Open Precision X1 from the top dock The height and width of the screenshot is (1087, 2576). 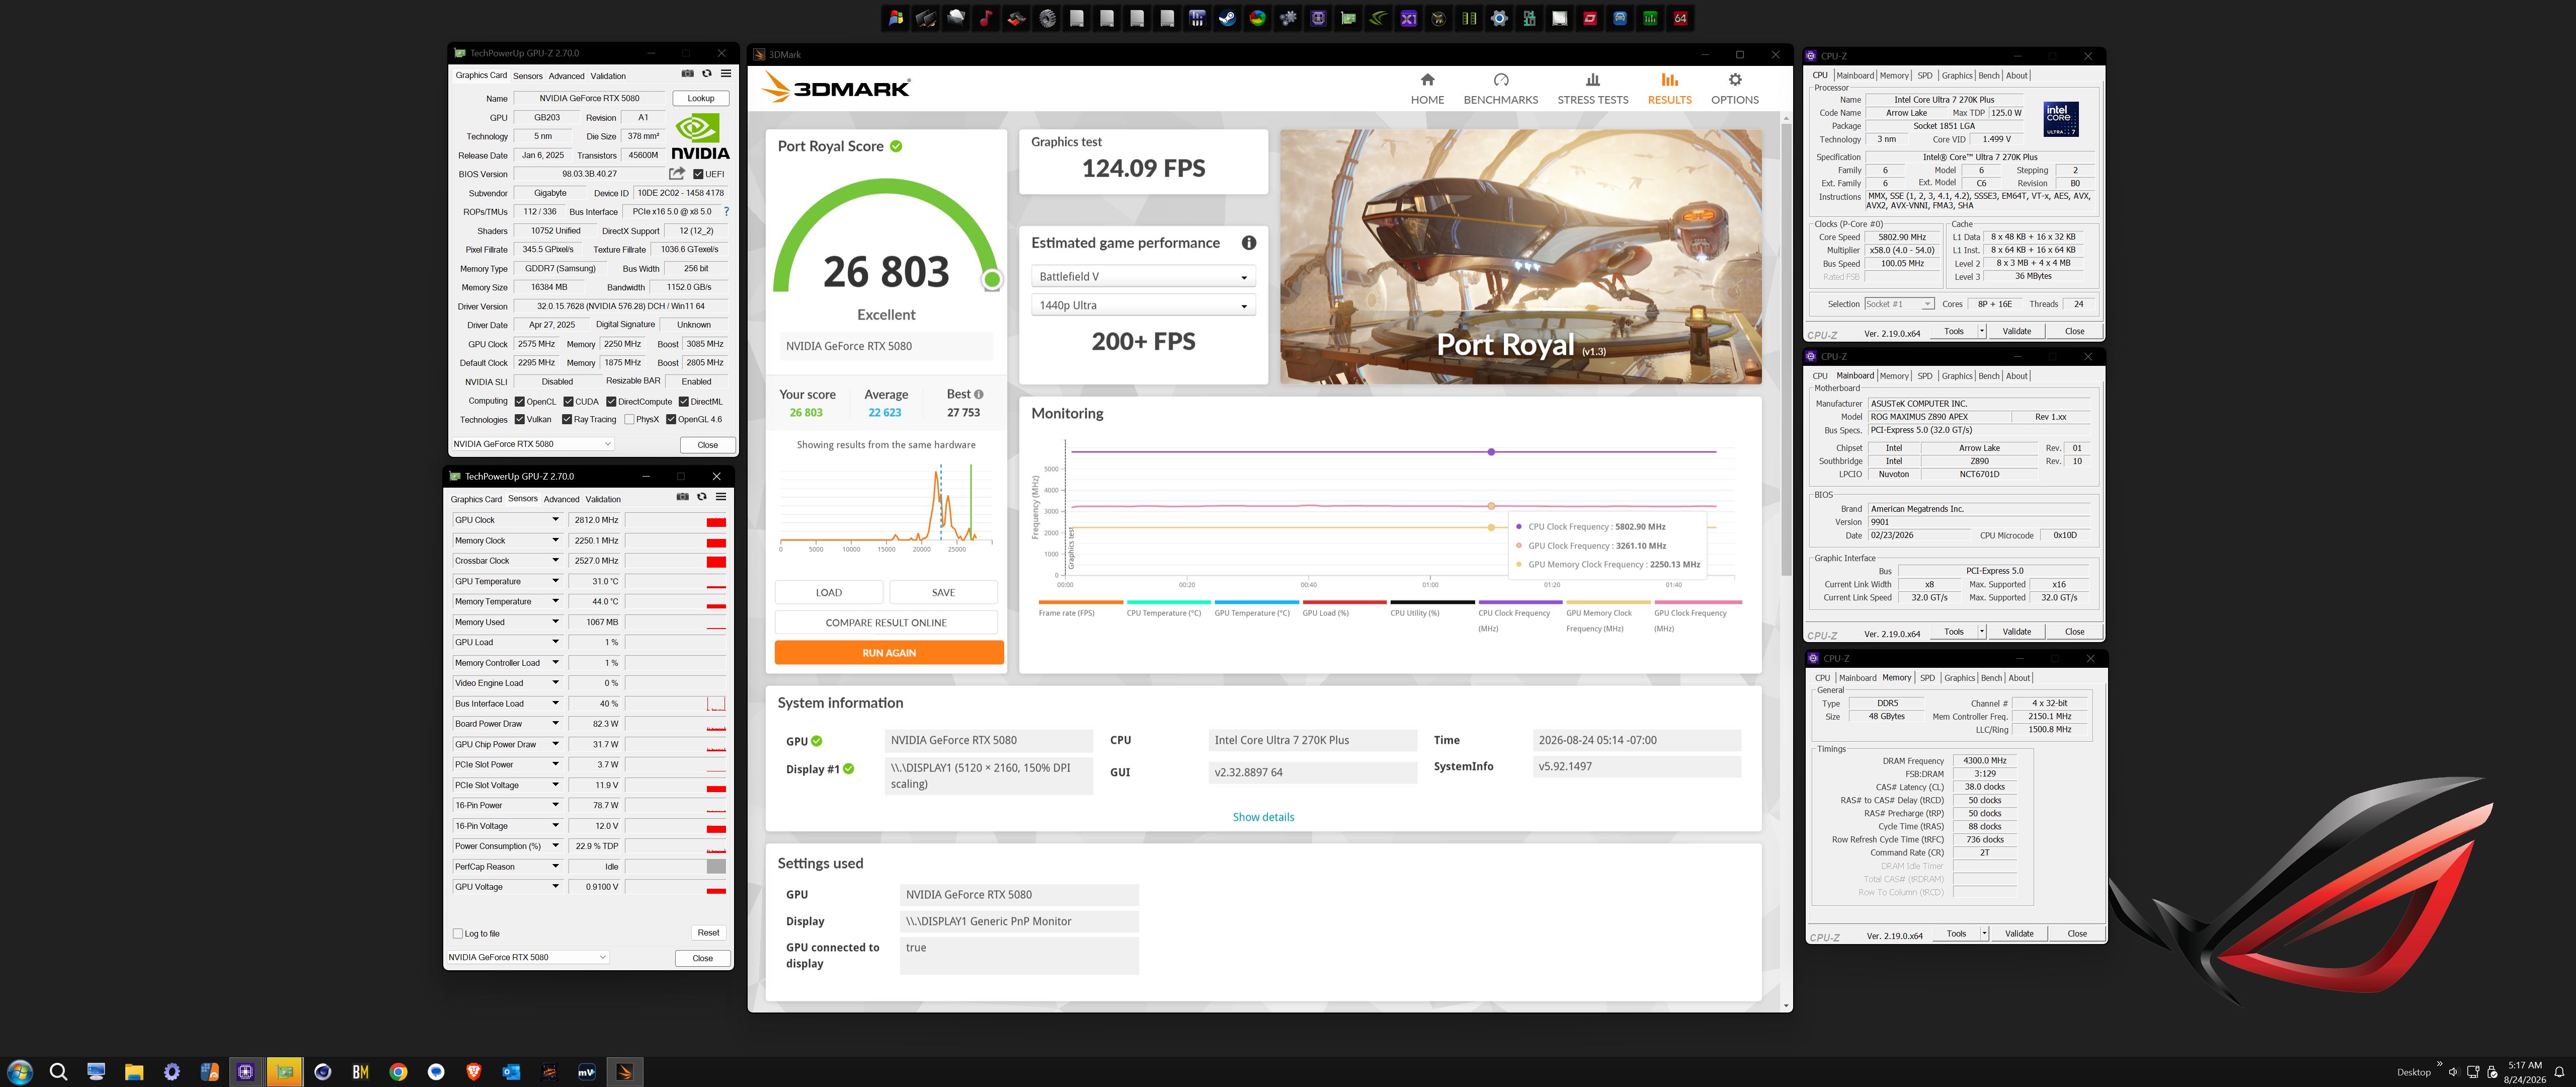tap(1408, 18)
